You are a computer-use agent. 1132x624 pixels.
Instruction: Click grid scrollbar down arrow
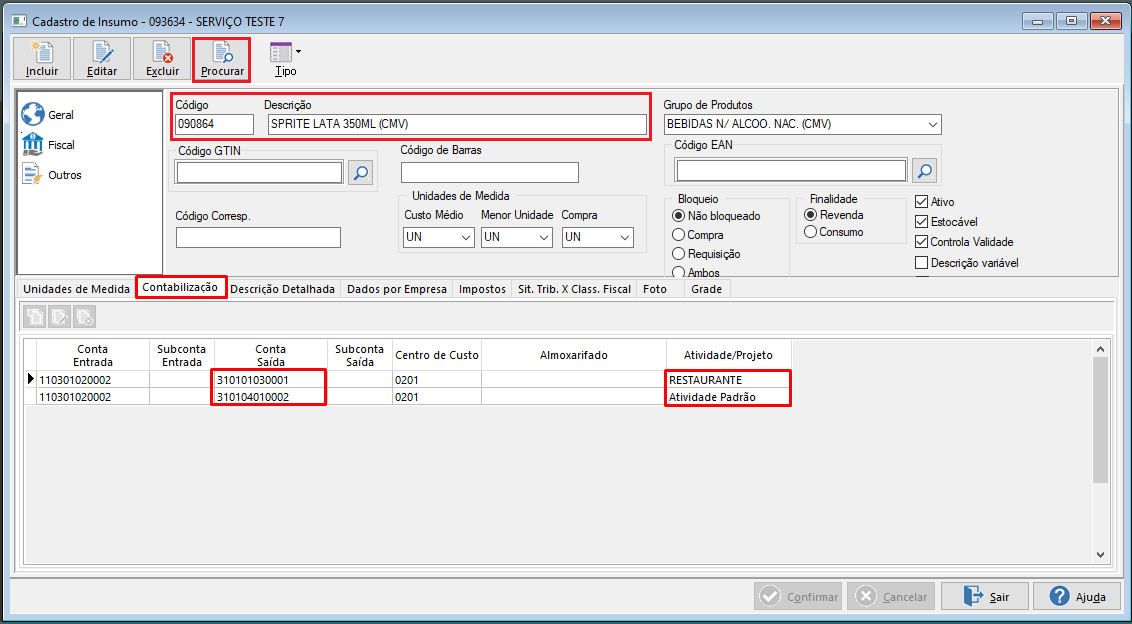coord(1100,554)
